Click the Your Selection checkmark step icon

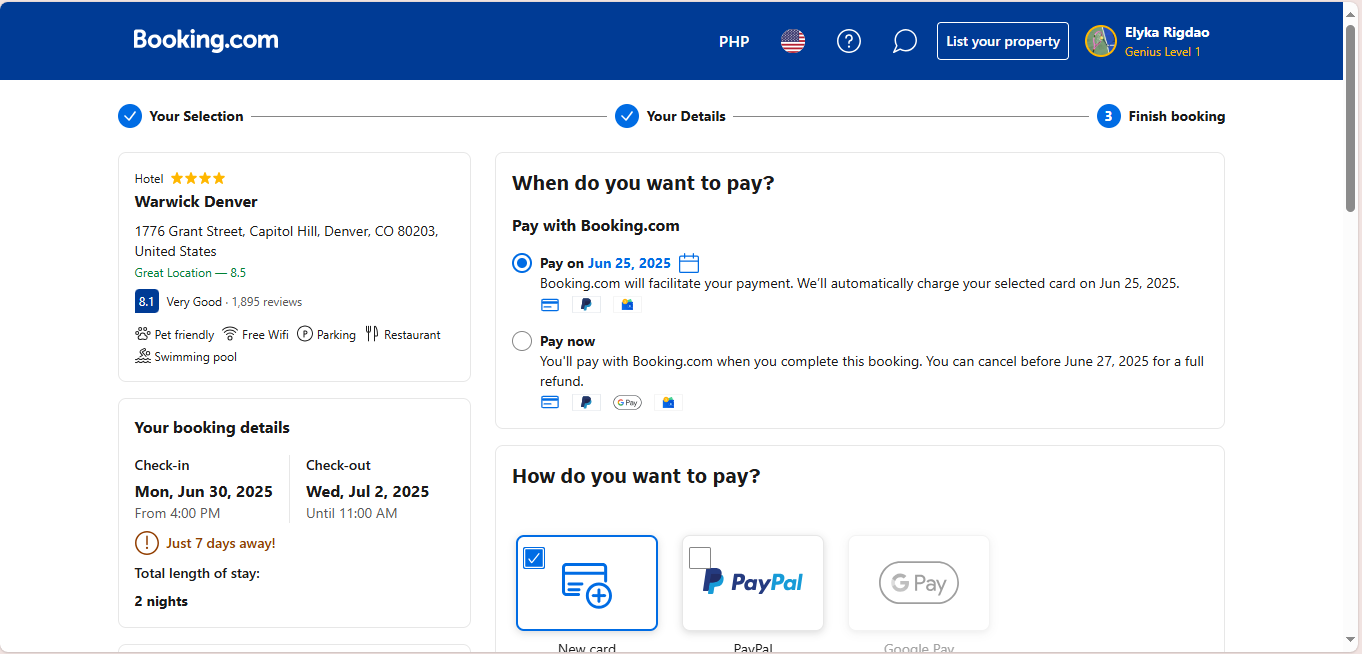pos(130,116)
